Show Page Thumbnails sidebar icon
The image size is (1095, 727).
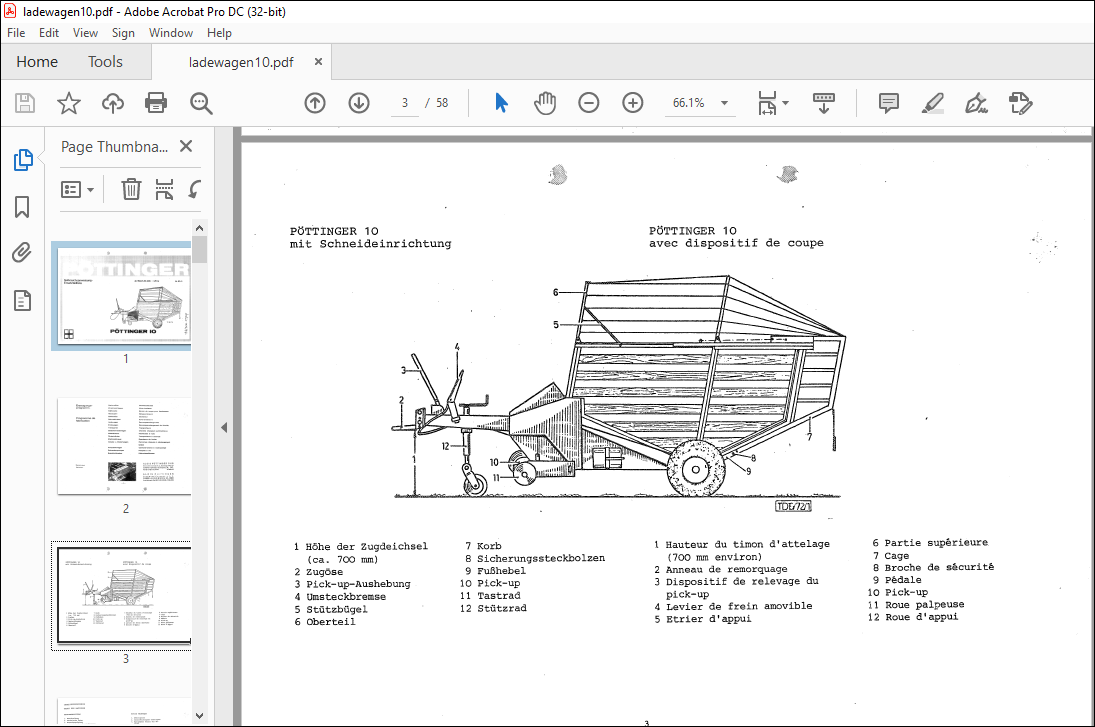coord(23,160)
